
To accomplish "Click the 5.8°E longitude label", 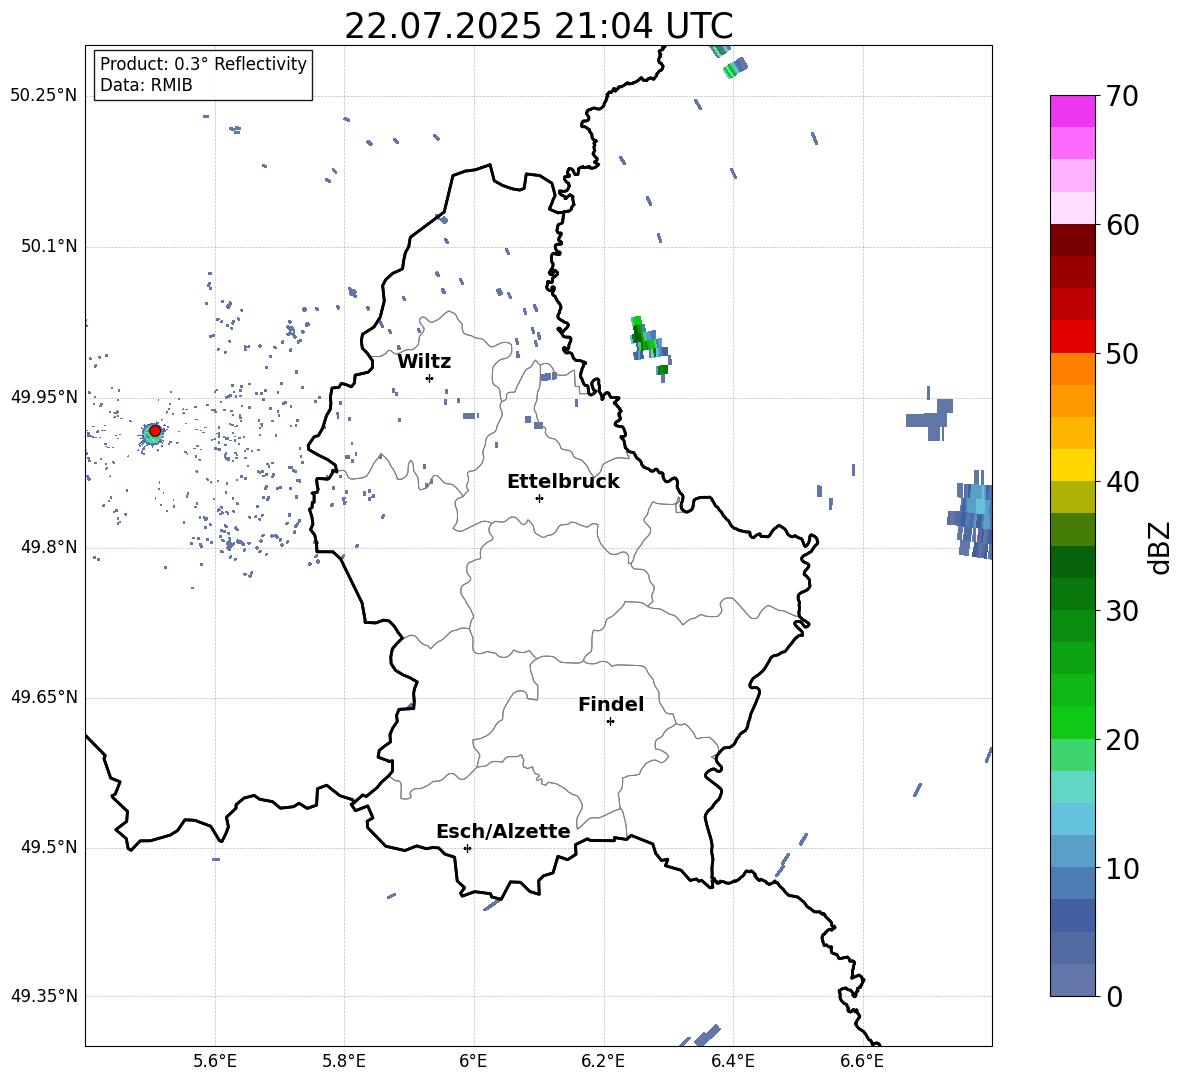I will pyautogui.click(x=344, y=1061).
